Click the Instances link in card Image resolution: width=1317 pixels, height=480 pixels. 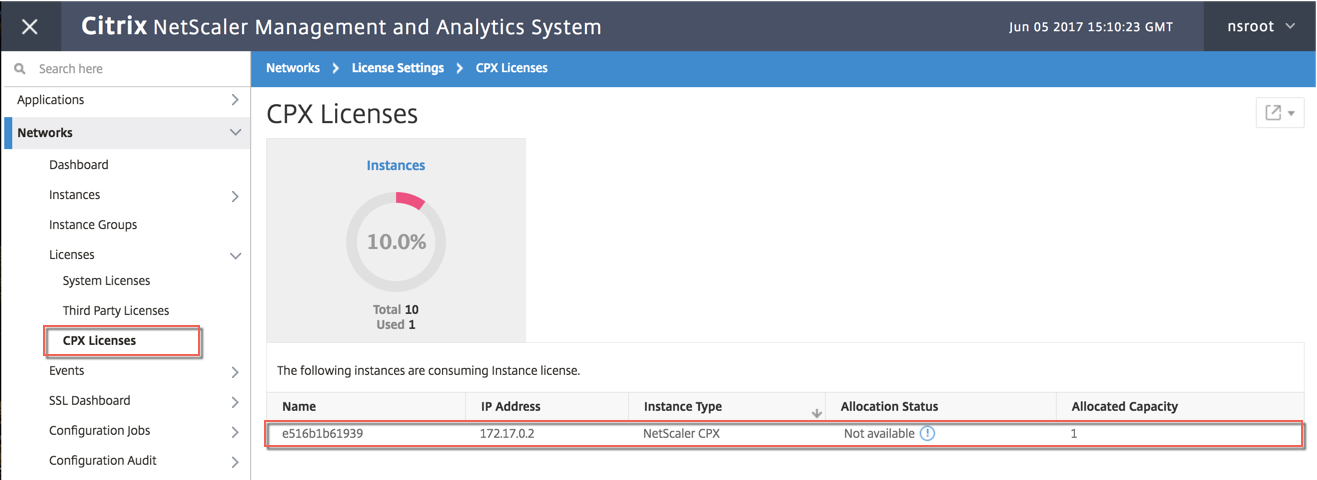tap(396, 166)
